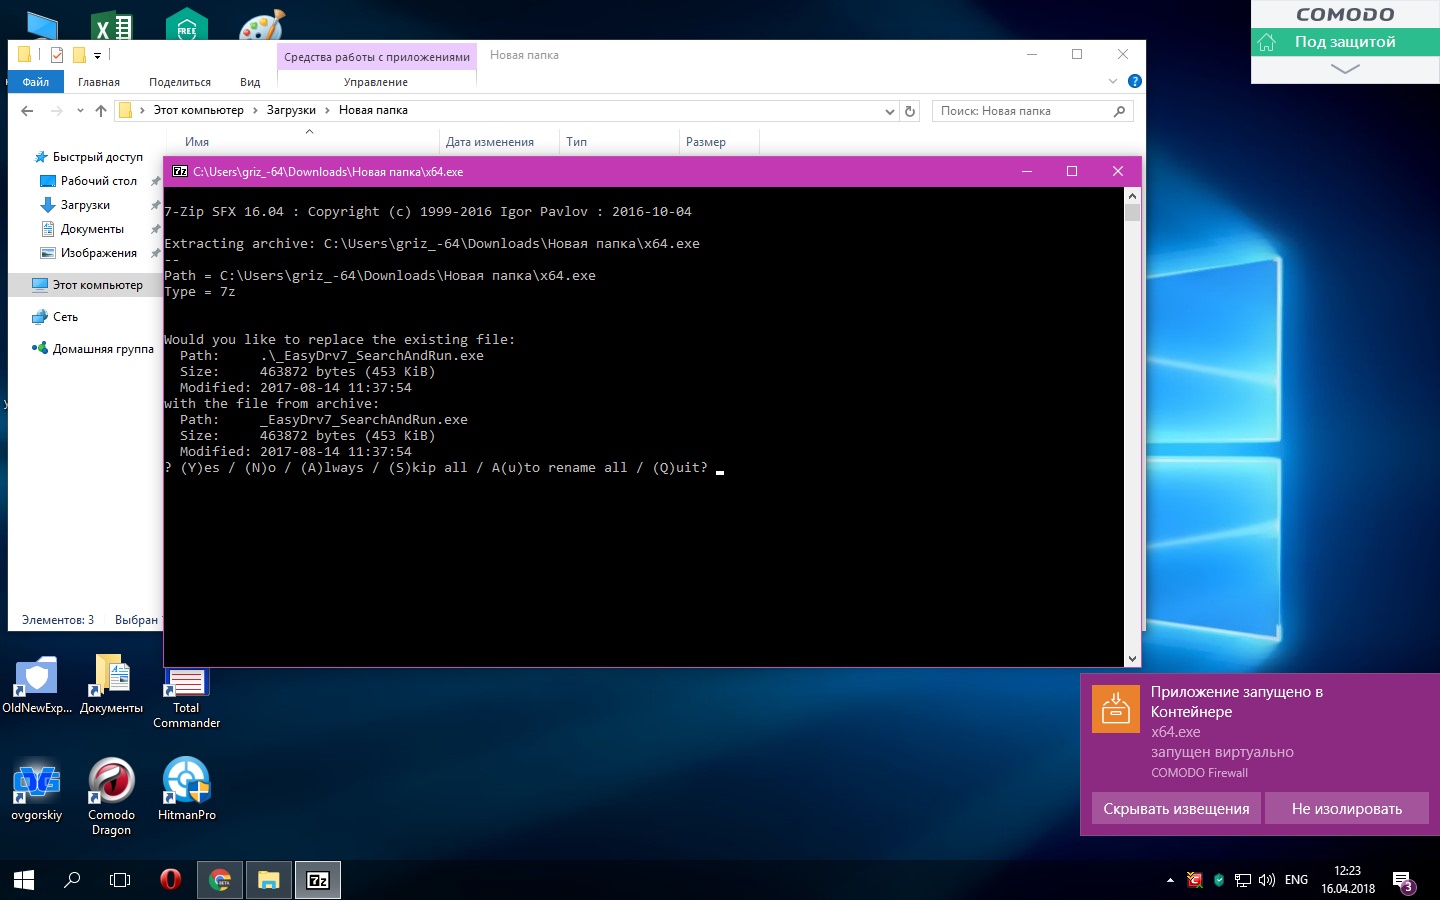The width and height of the screenshot is (1440, 900).
Task: Click the Скрывать извещения button
Action: [1176, 808]
